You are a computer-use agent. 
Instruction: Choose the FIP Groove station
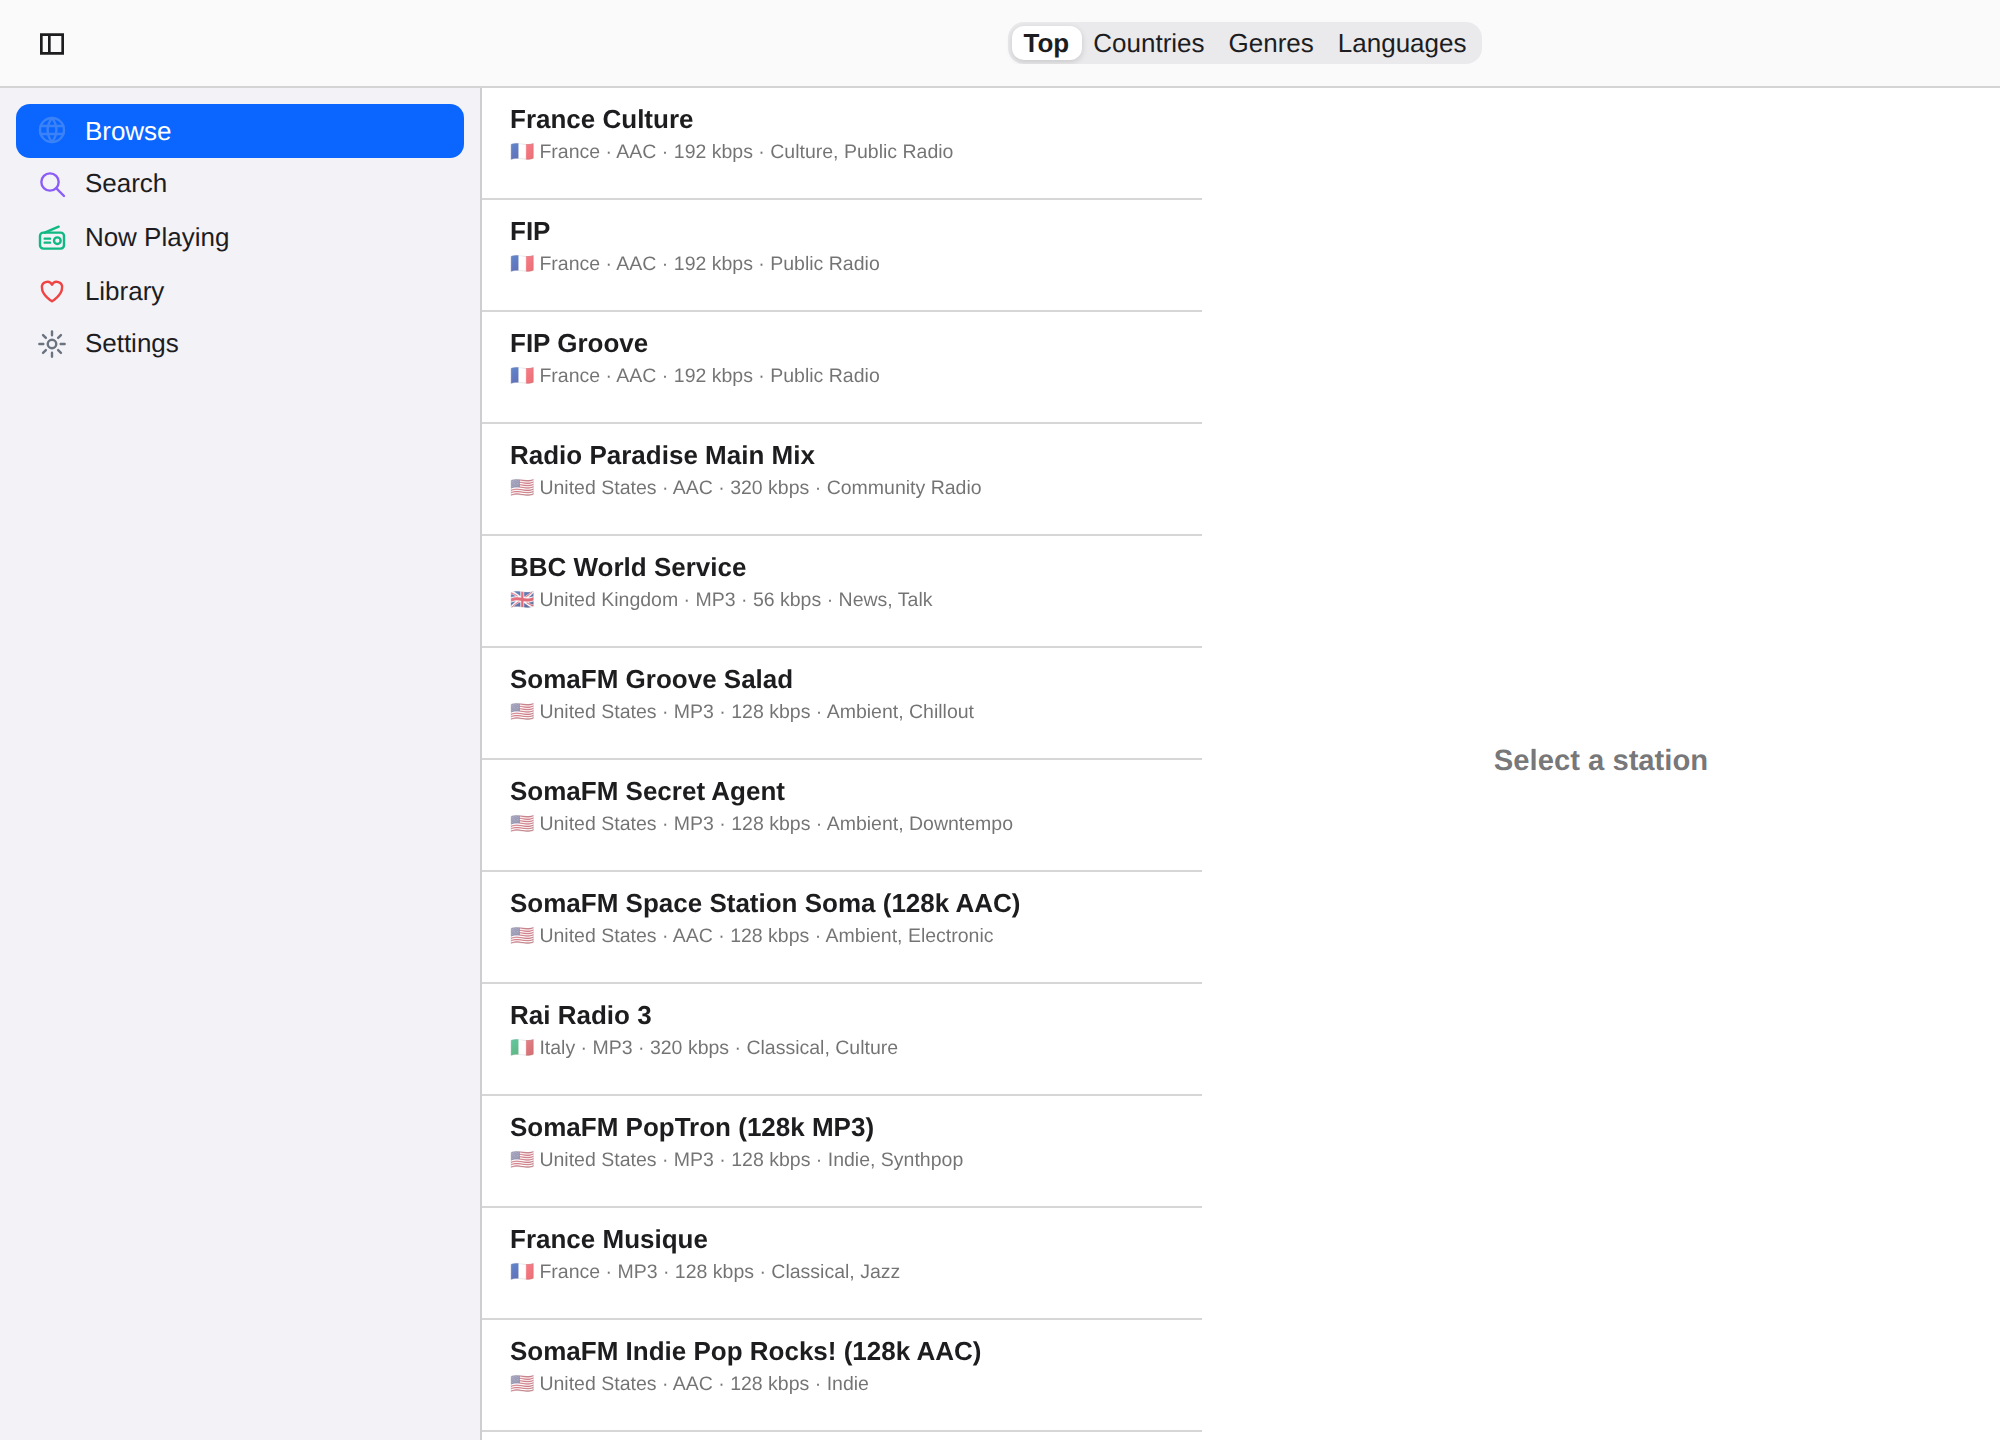842,367
